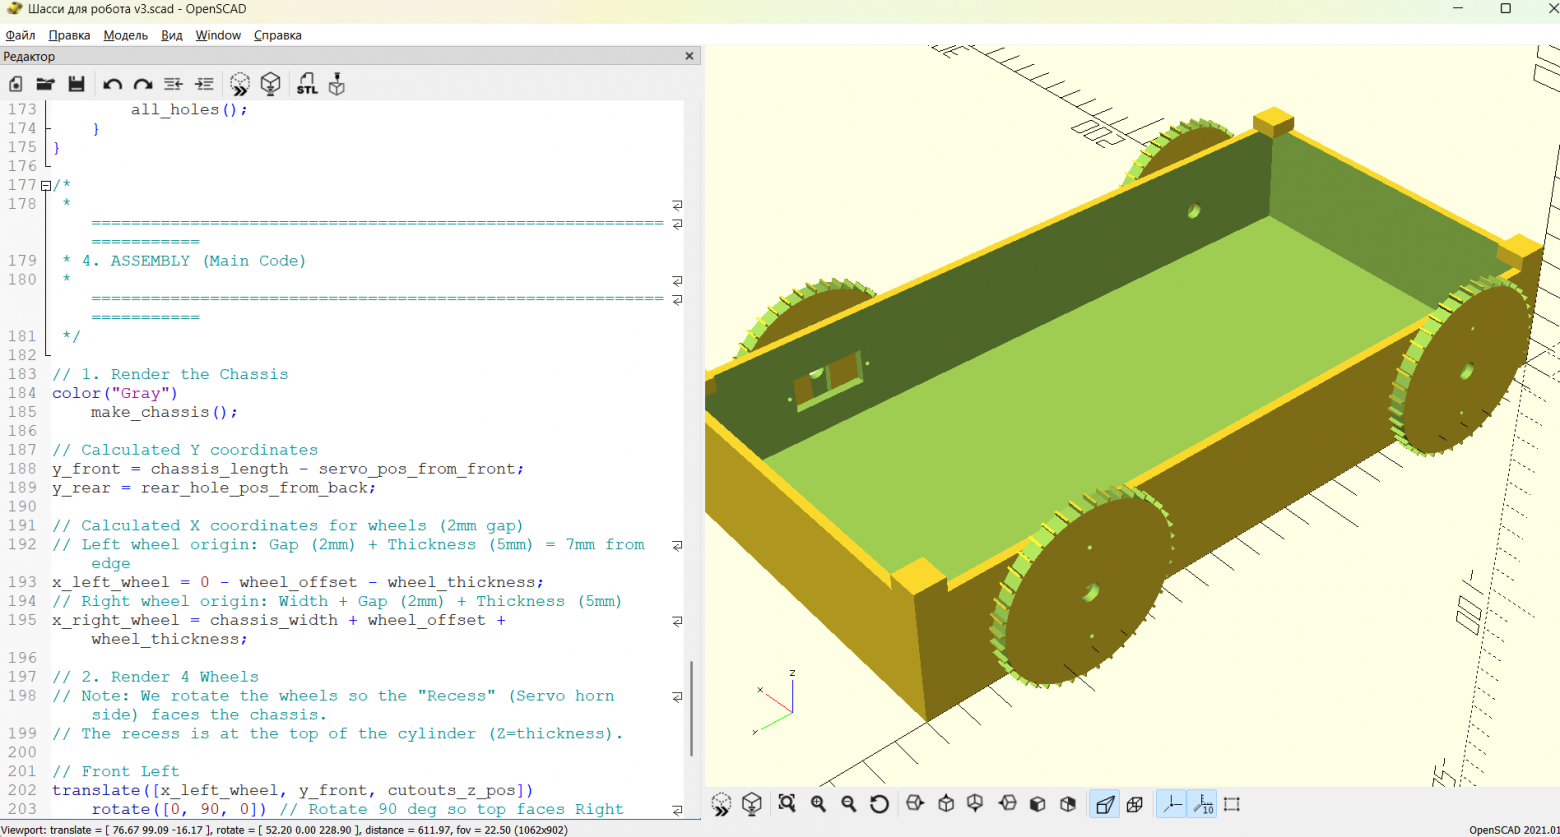Image resolution: width=1560 pixels, height=837 pixels.
Task: Toggle the Perspective projection button
Action: pyautogui.click(x=1104, y=804)
